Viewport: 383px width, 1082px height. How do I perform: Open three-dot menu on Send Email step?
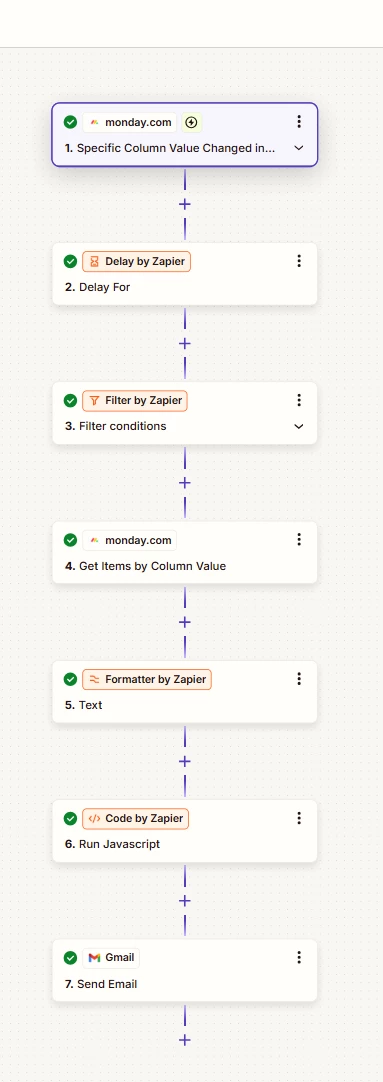tap(299, 958)
